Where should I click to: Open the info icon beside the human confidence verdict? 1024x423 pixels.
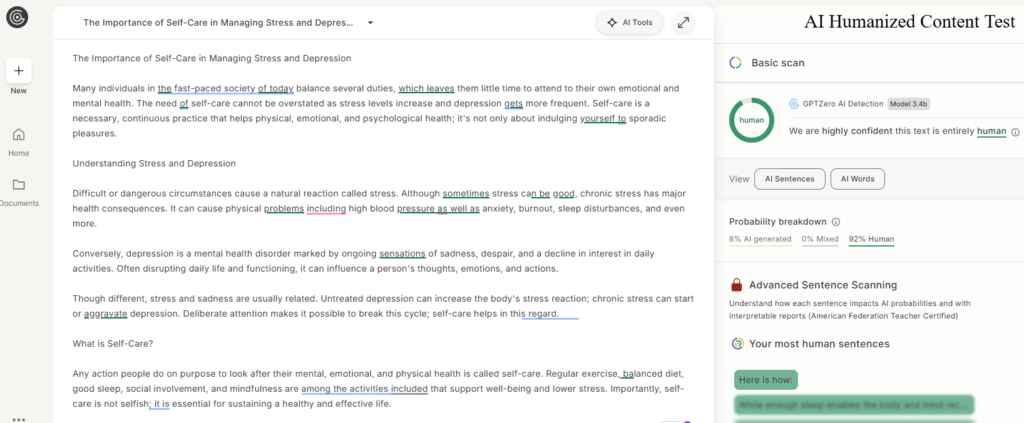pos(1016,132)
